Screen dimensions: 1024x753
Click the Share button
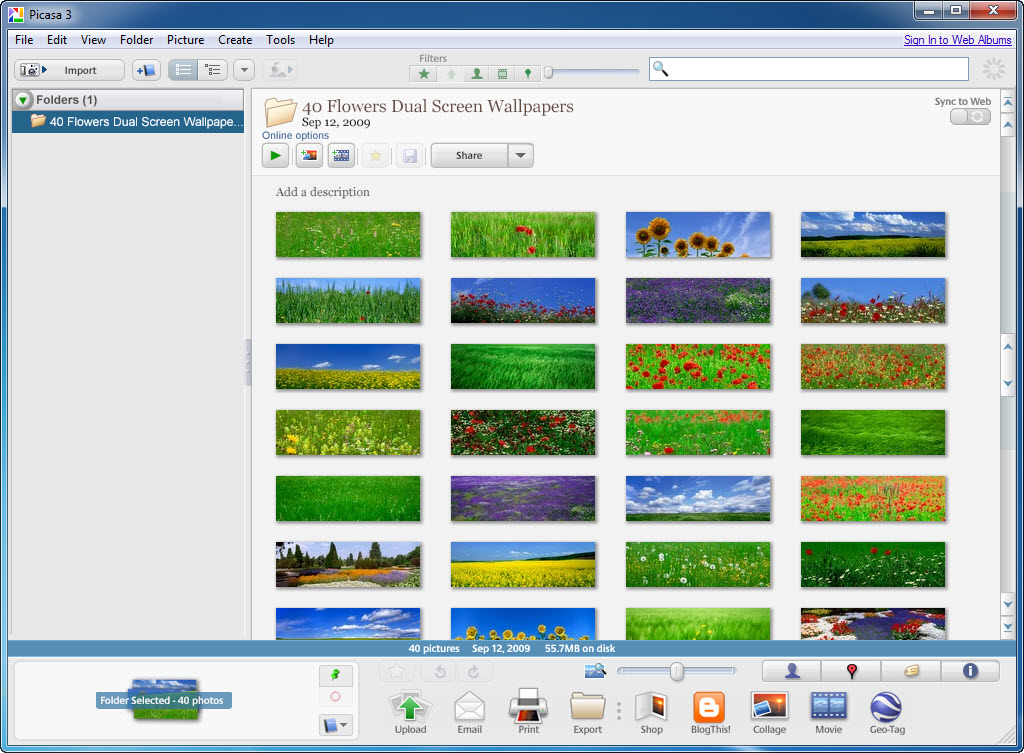tap(469, 155)
